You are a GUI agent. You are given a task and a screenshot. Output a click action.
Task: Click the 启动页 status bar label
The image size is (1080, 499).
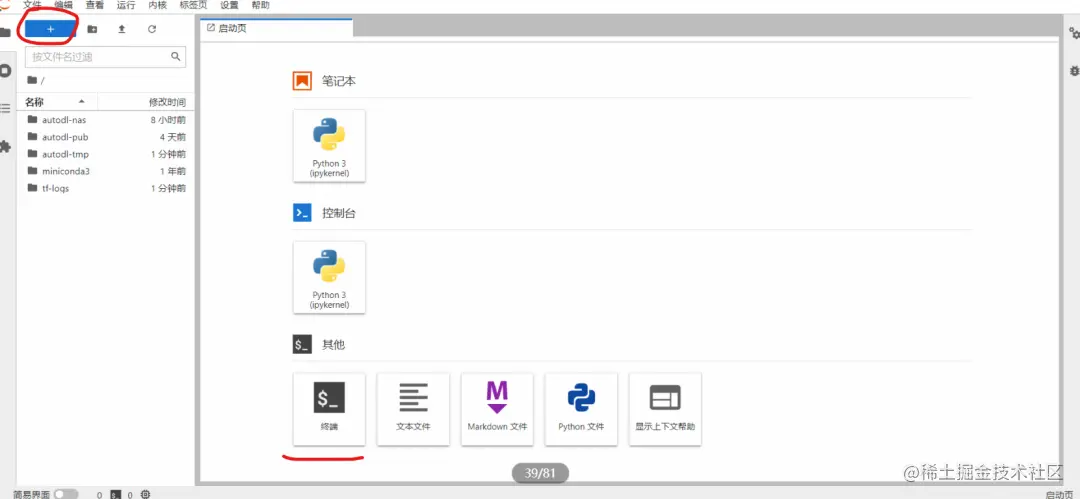pos(1059,494)
